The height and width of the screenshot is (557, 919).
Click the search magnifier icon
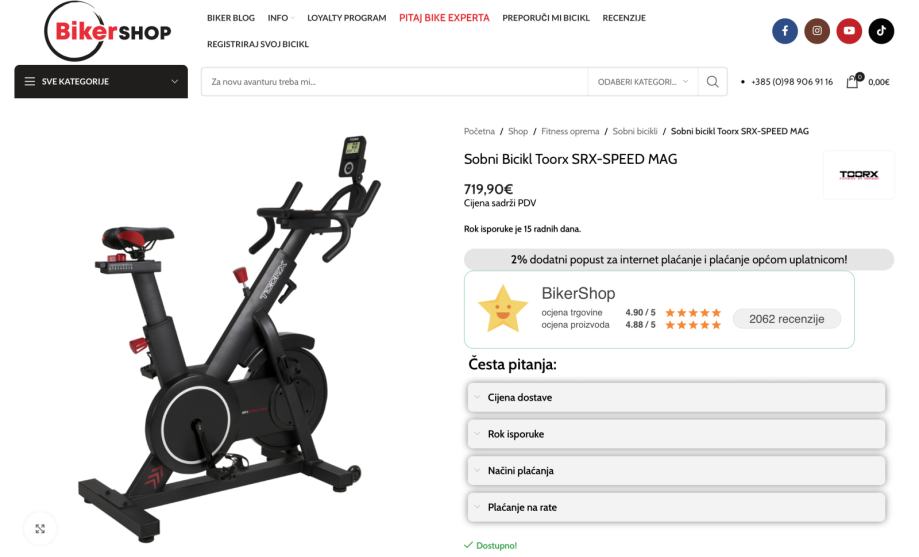713,81
